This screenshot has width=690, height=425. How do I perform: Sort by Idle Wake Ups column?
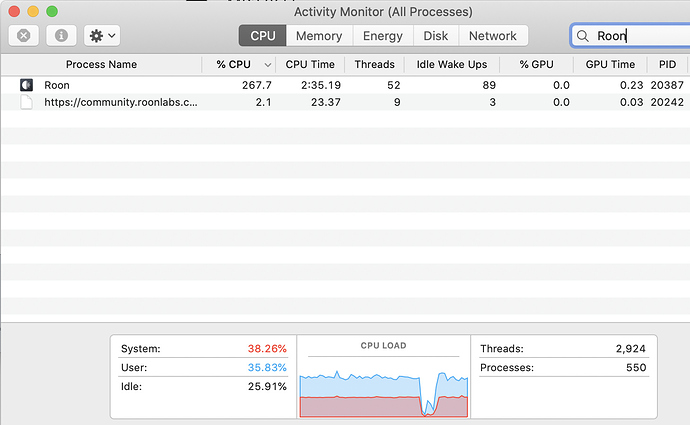coord(452,65)
